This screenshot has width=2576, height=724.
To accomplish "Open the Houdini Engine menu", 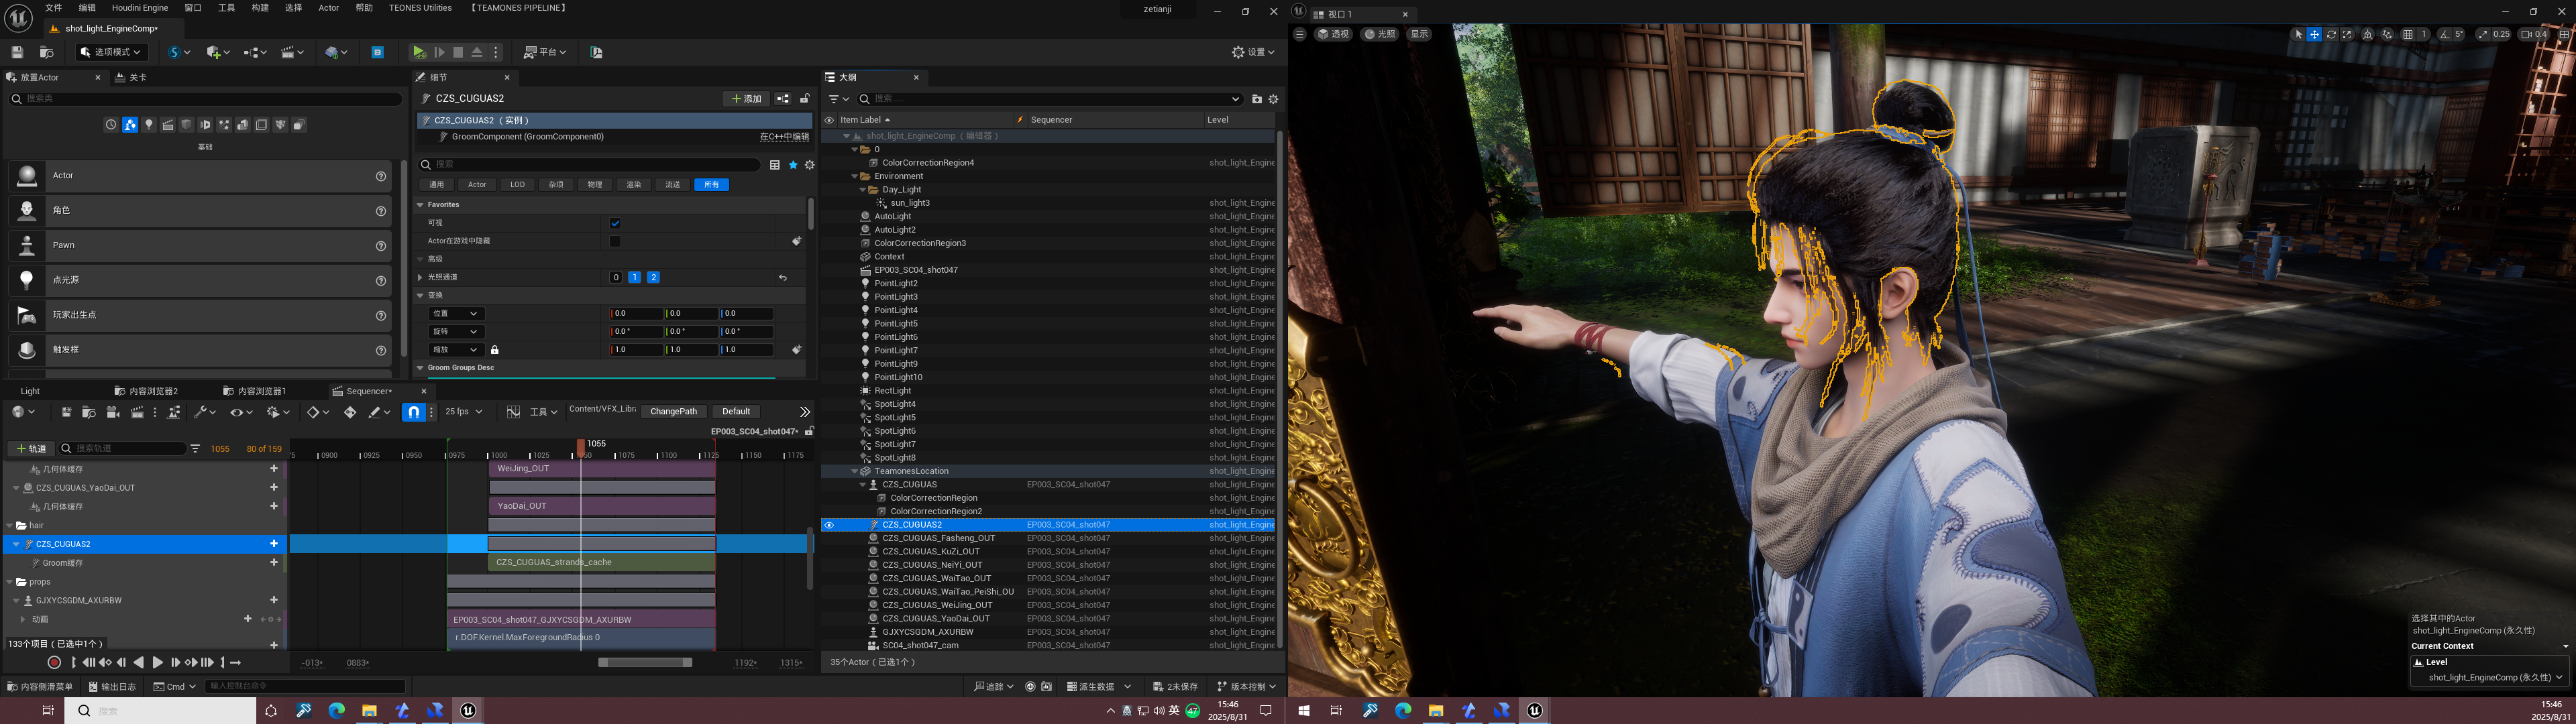I will pyautogui.click(x=140, y=8).
